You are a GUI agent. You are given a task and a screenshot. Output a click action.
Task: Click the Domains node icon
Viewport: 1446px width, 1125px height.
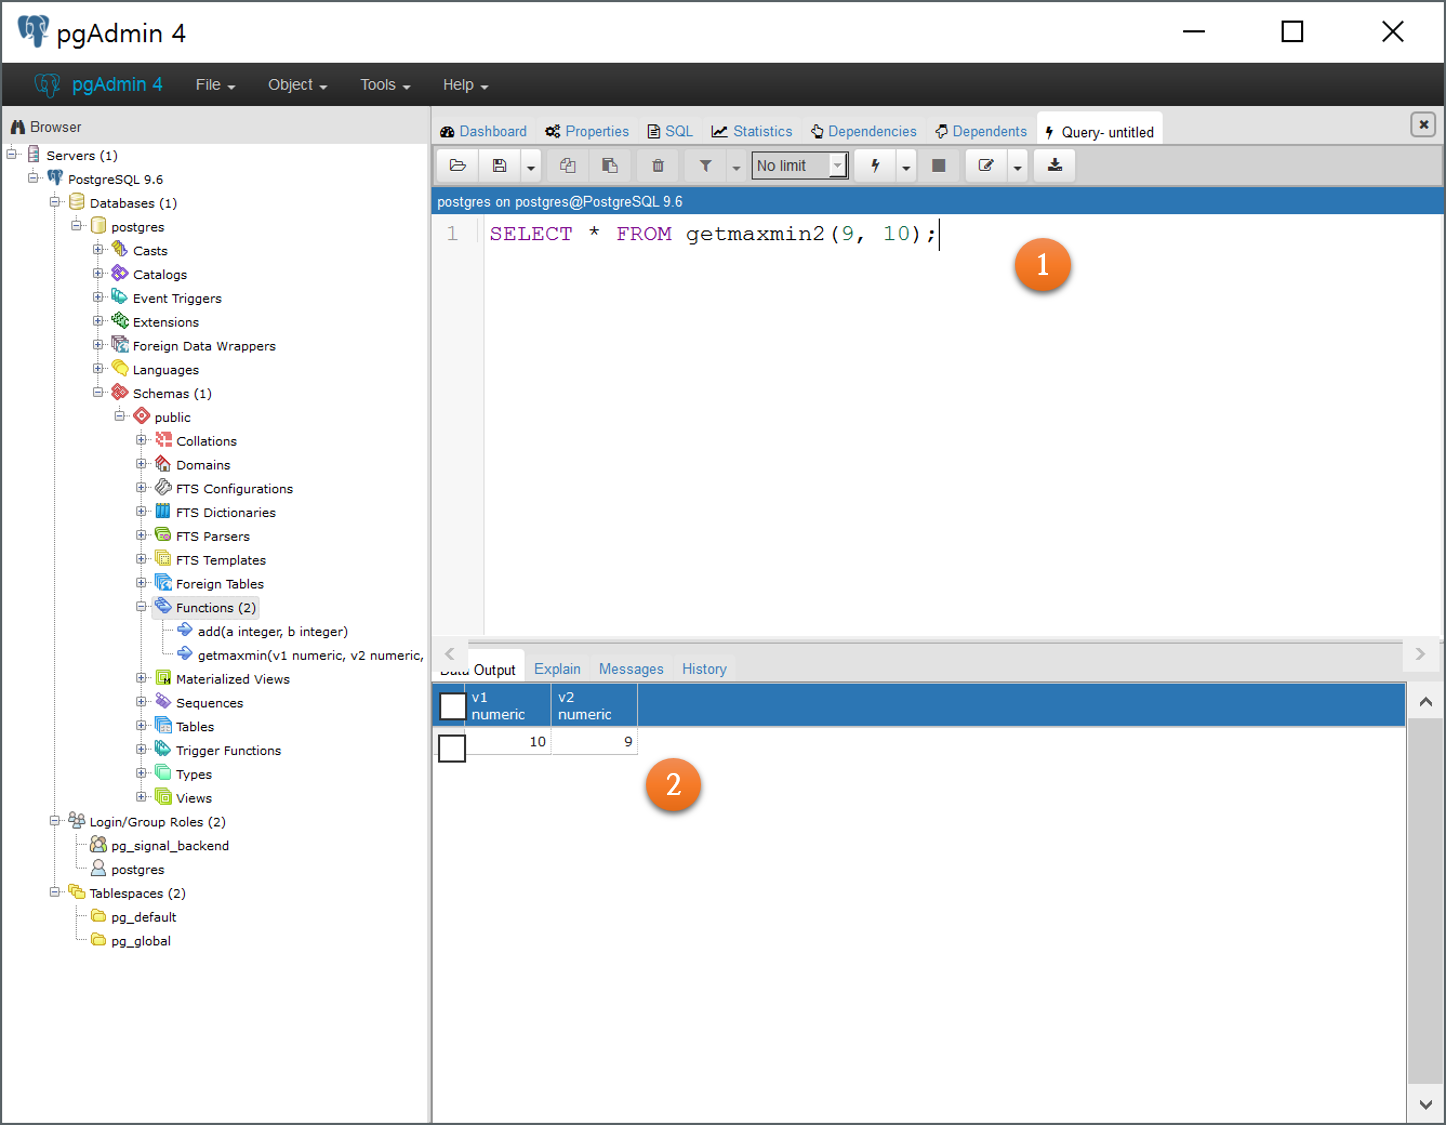(164, 464)
